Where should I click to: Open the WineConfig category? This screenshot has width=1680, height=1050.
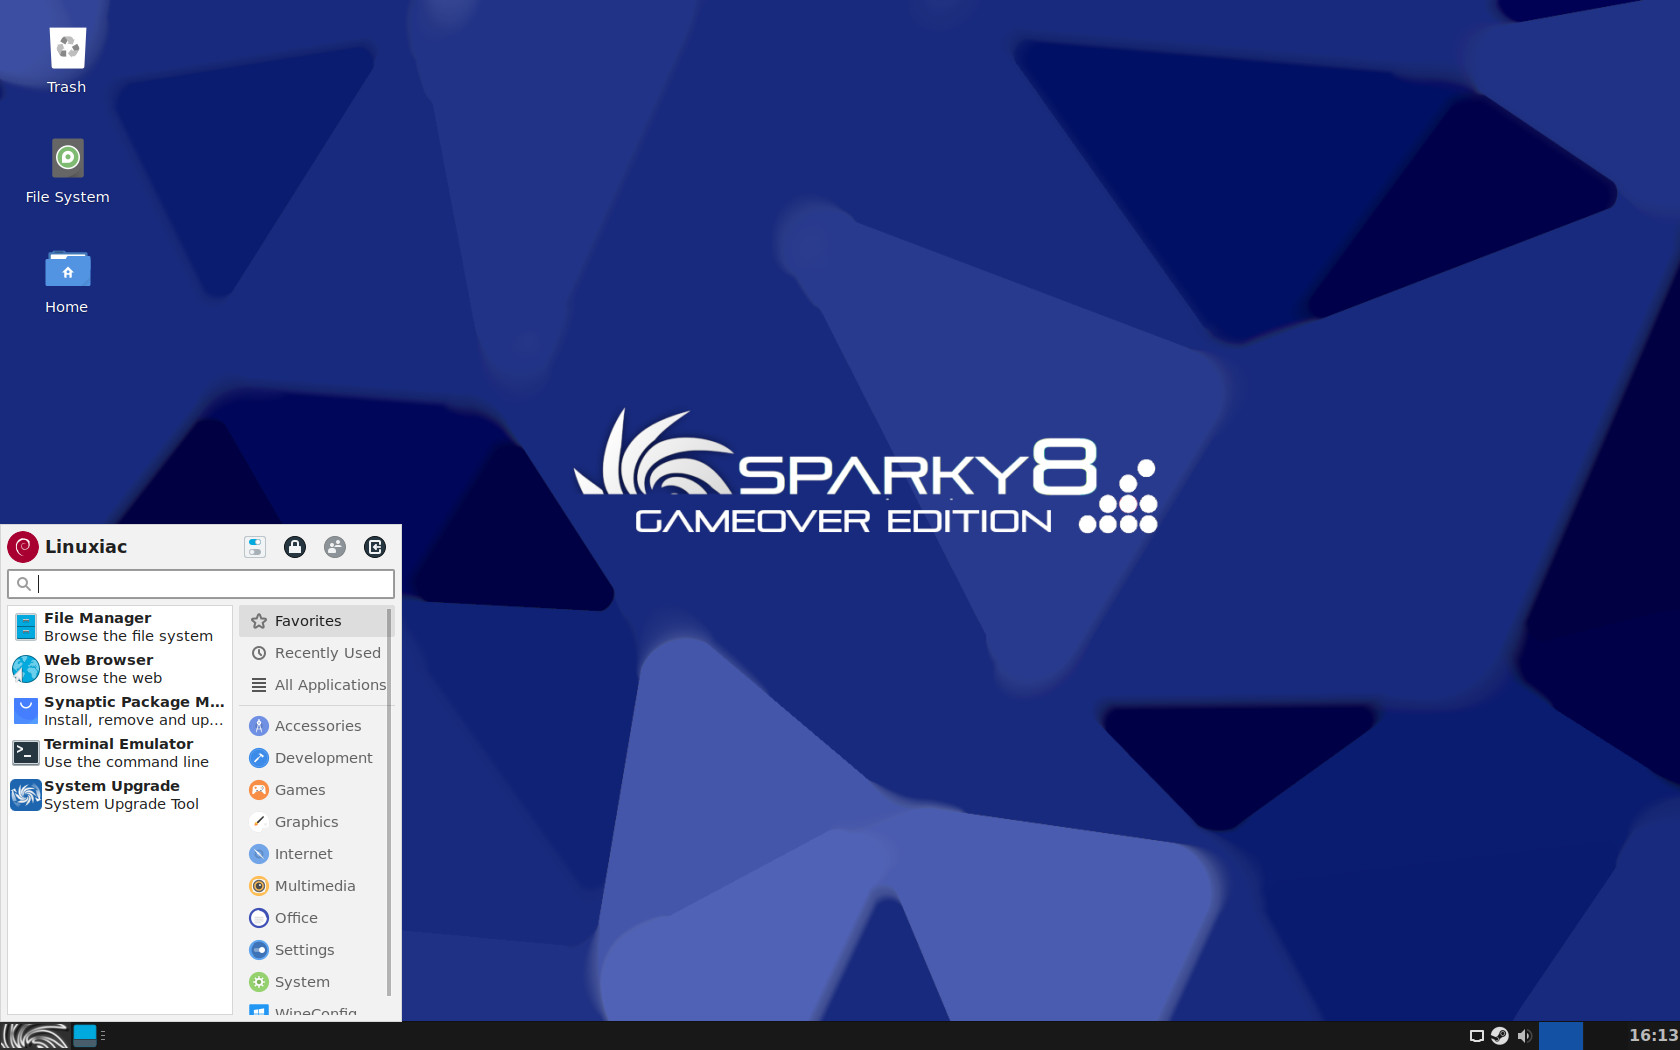pyautogui.click(x=314, y=1008)
